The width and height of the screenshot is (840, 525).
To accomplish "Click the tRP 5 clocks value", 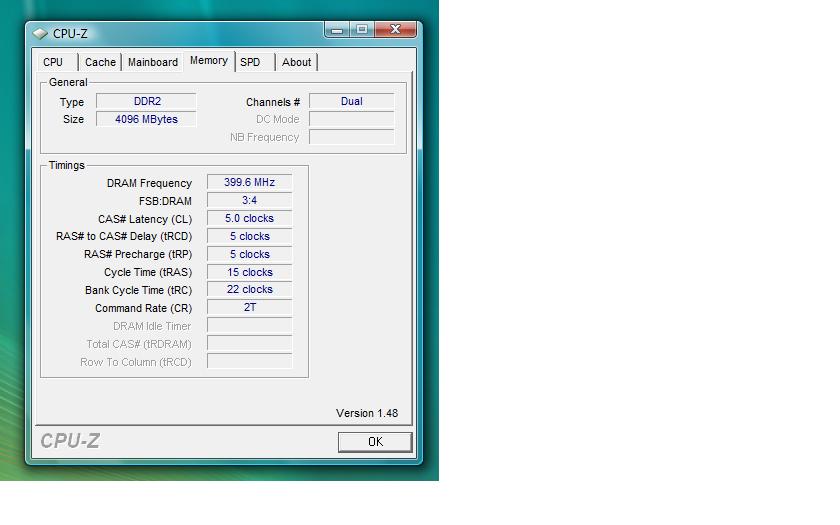I will [x=250, y=254].
